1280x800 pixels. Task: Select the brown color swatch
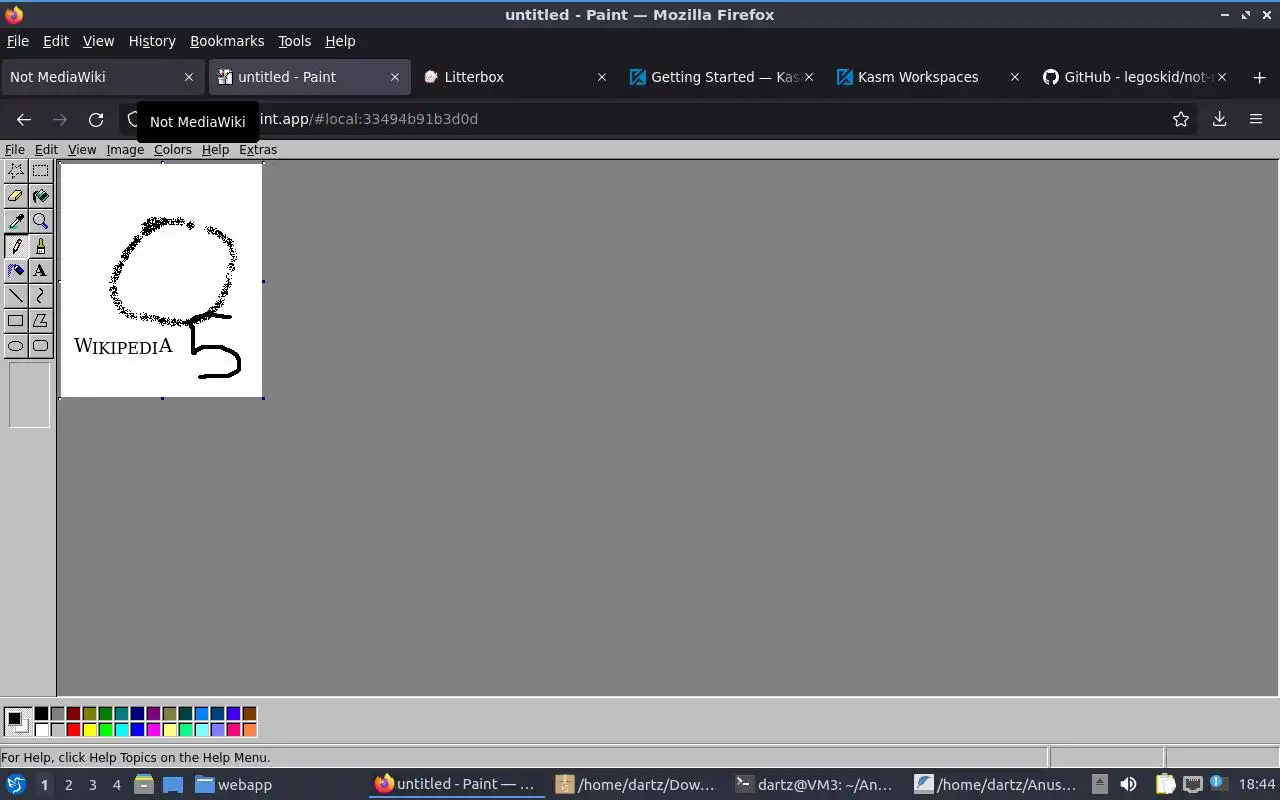[x=249, y=714]
